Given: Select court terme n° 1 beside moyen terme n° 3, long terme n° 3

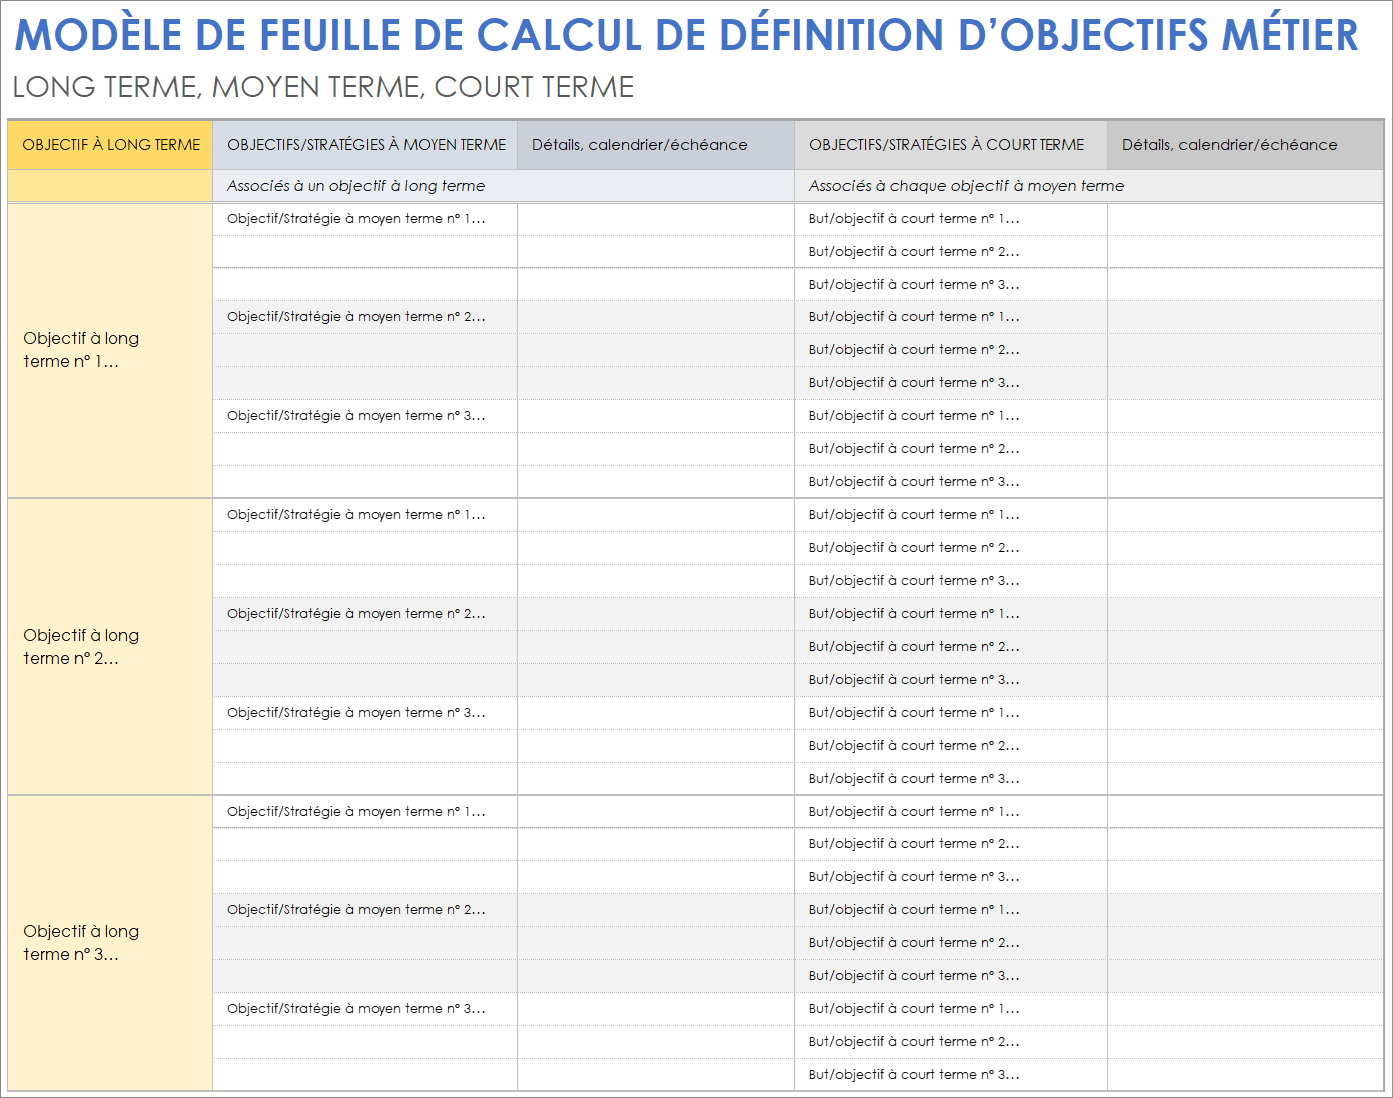Looking at the screenshot, I should click(951, 1009).
